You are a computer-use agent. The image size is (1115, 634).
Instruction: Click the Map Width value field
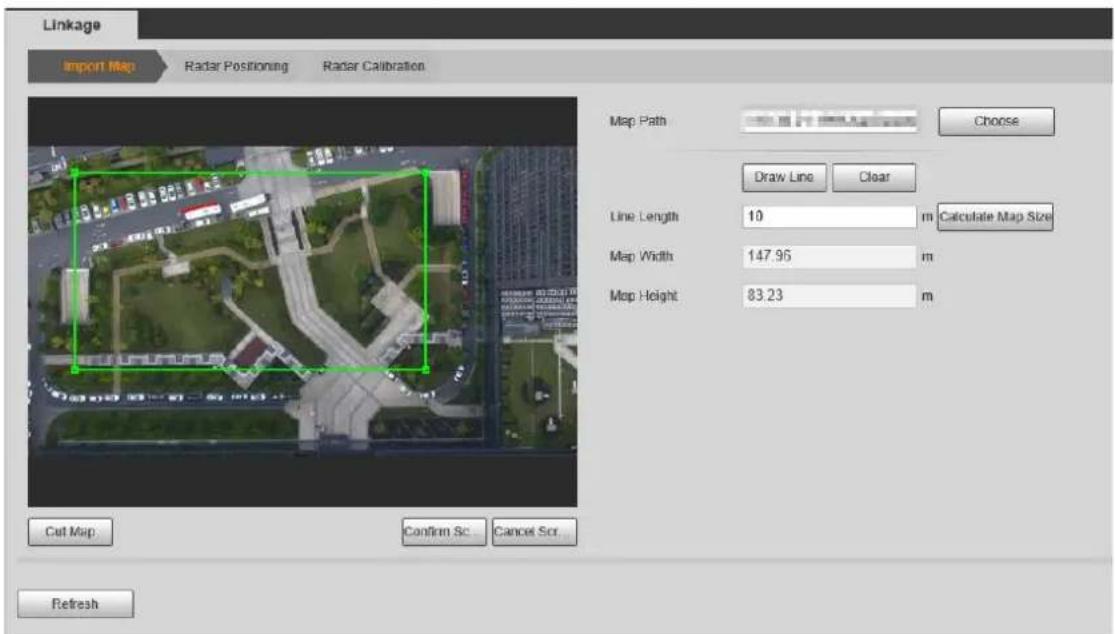829,257
